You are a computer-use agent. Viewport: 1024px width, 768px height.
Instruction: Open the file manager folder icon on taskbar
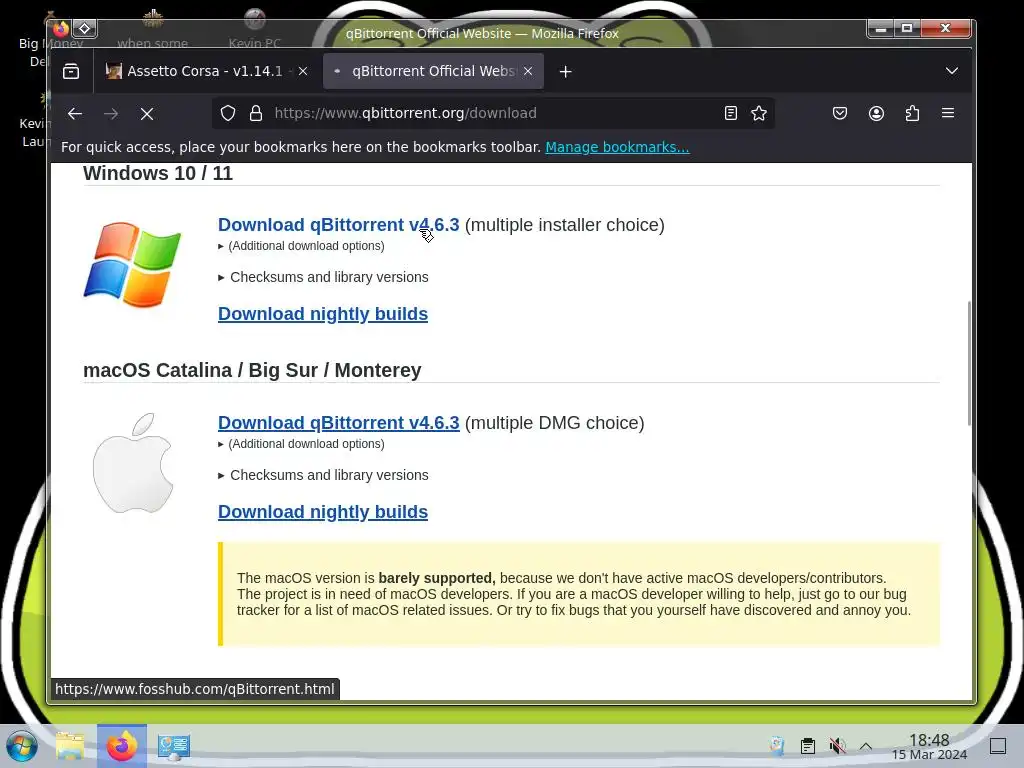70,746
